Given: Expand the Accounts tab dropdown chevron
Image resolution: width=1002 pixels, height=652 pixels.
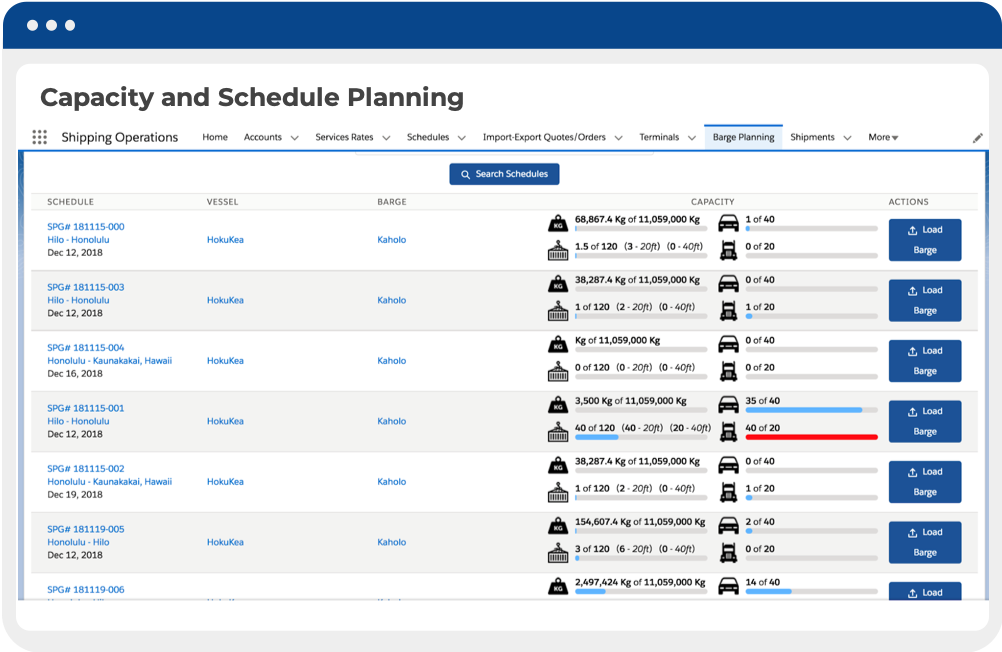Looking at the screenshot, I should tap(295, 138).
